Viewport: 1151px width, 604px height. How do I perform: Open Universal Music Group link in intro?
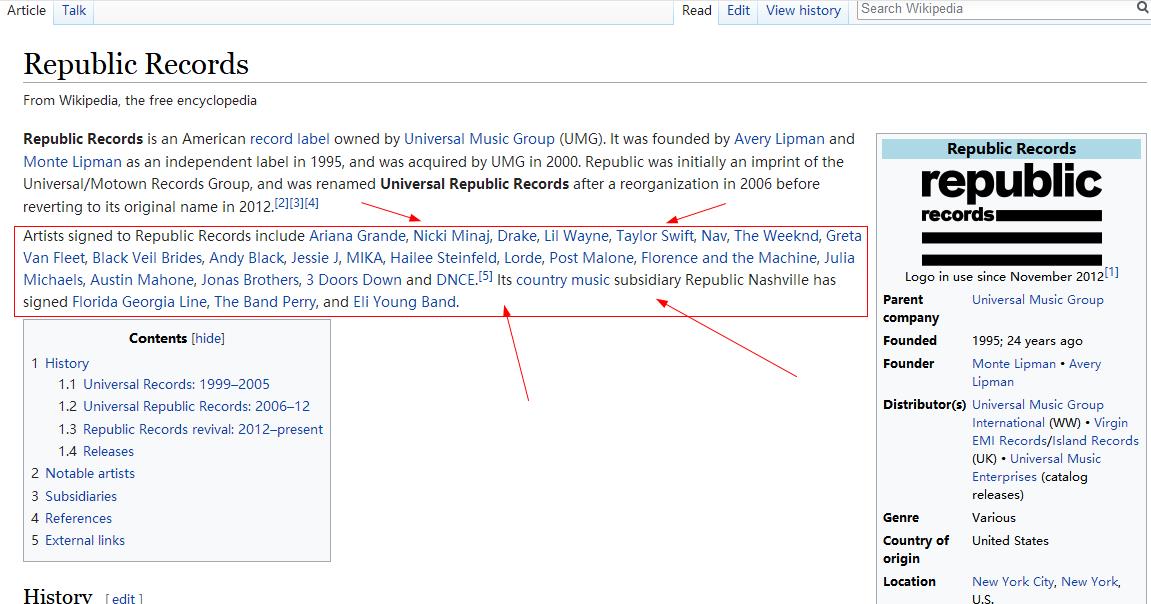point(479,139)
